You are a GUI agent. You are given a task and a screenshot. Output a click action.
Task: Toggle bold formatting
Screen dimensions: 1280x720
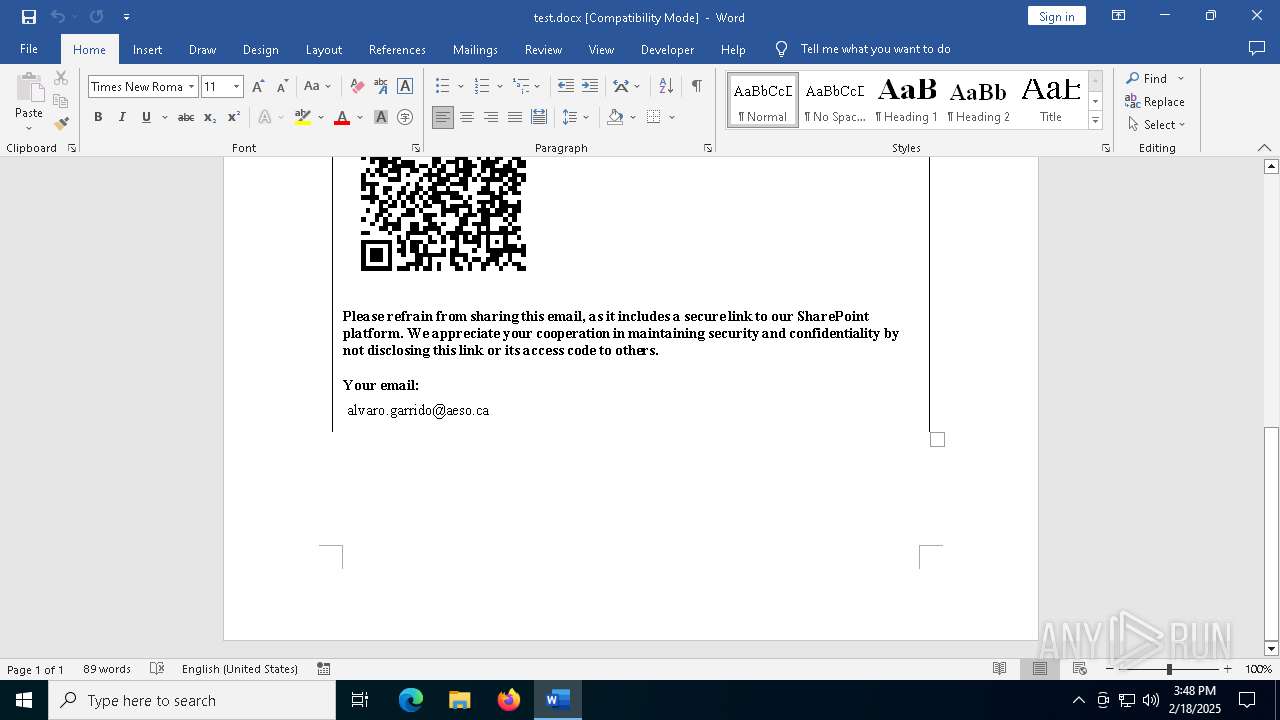click(98, 117)
